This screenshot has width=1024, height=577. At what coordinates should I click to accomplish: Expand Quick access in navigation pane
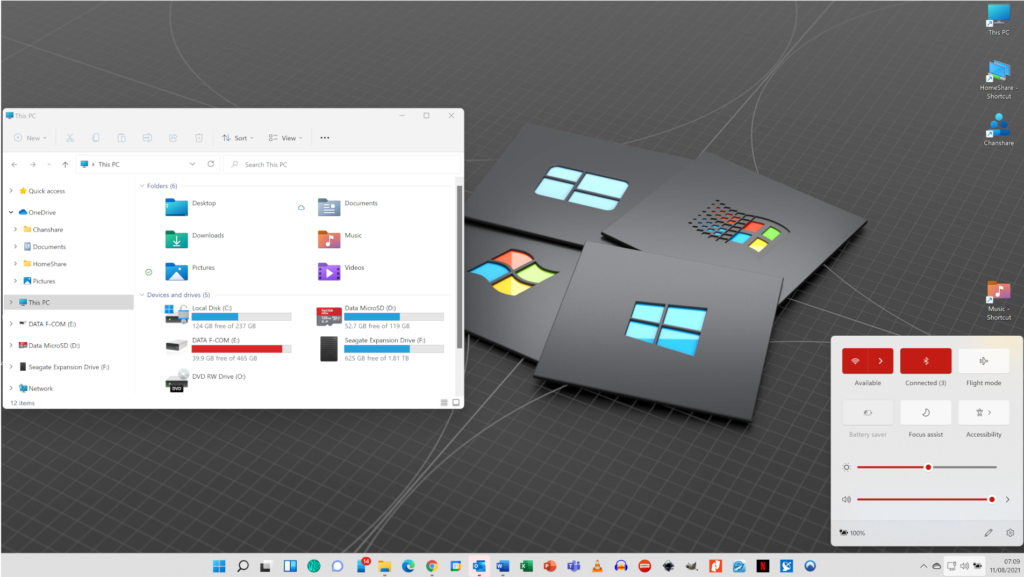pos(11,191)
